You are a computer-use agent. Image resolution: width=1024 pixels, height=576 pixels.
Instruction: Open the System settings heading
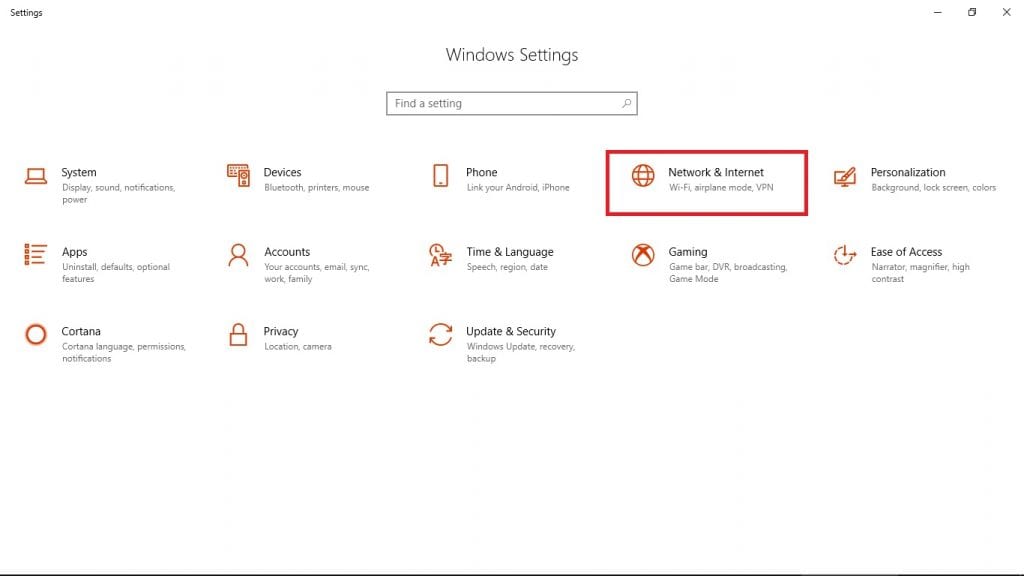79,172
